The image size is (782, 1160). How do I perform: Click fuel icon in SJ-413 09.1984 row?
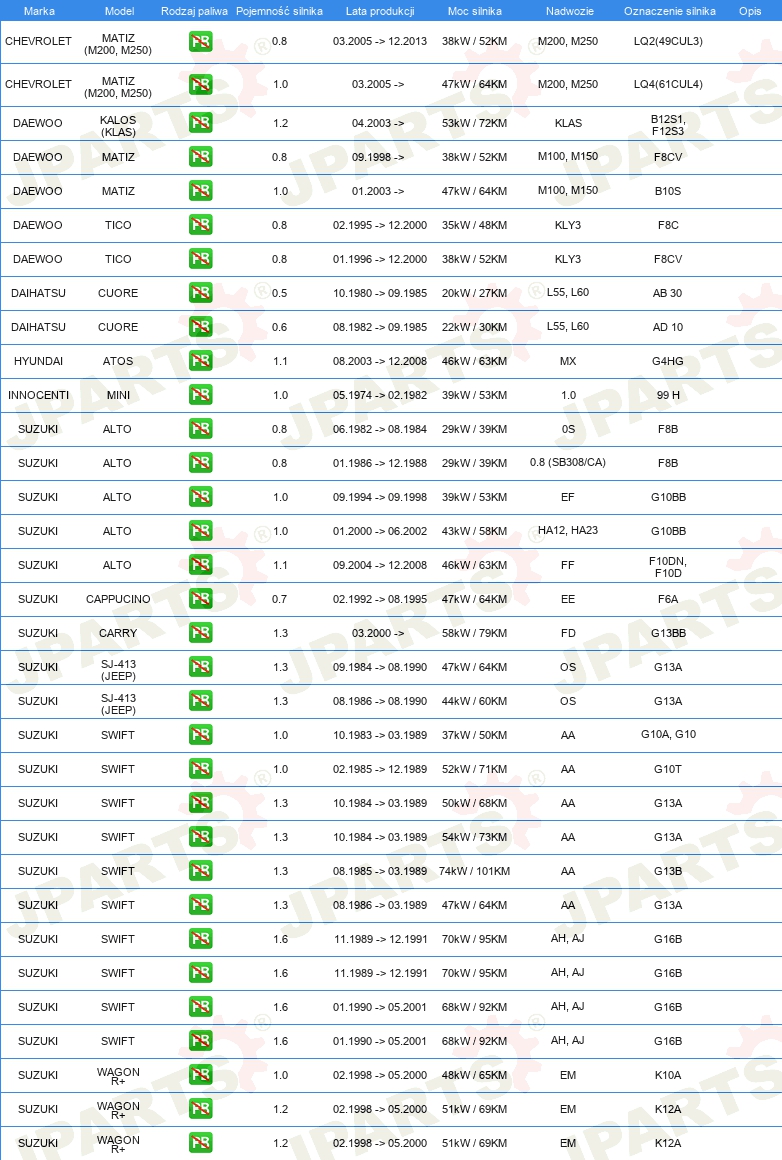pyautogui.click(x=200, y=667)
